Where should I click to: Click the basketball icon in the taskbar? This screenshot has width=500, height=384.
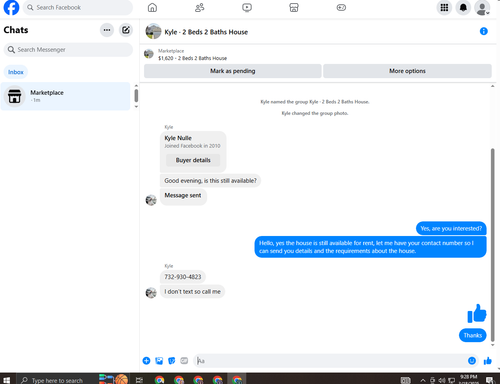coord(121,379)
